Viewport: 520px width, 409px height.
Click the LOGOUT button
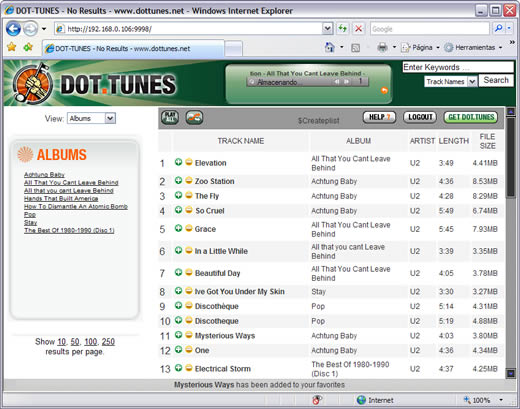(x=420, y=117)
